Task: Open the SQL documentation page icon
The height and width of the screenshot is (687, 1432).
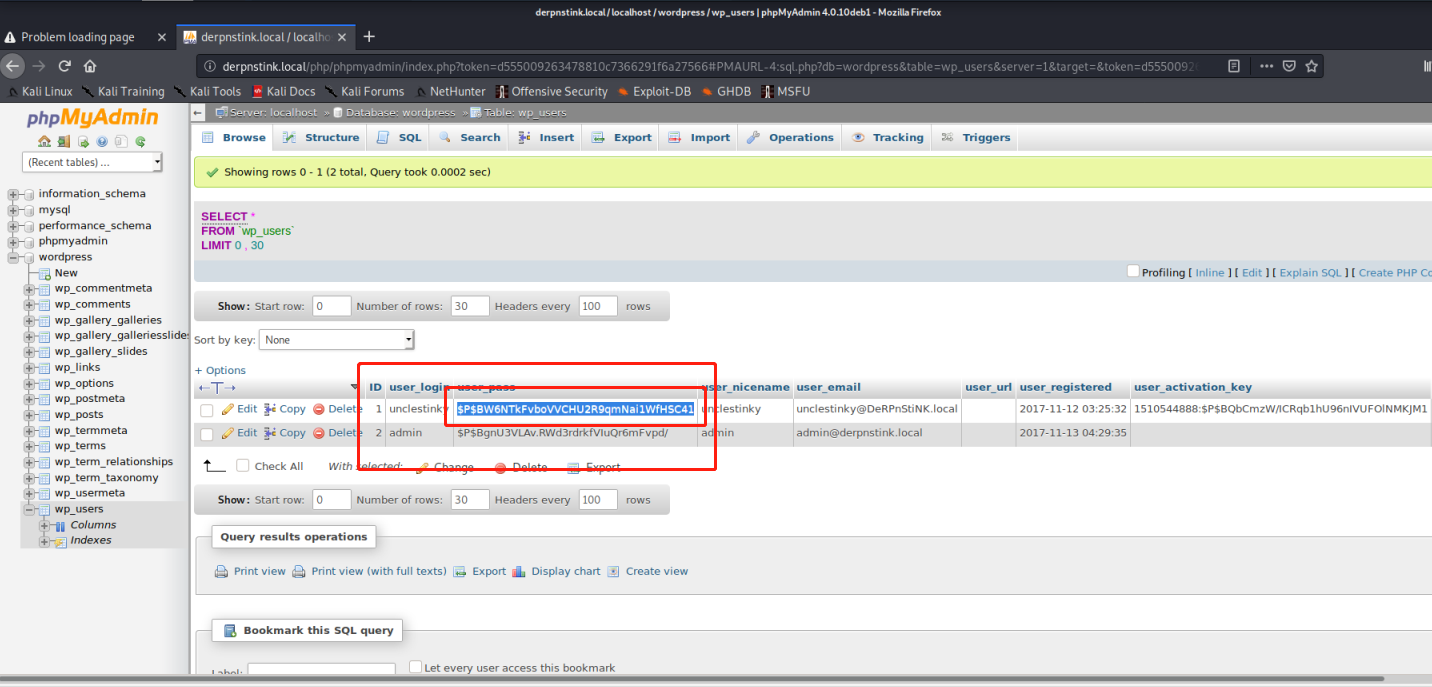Action: coord(121,141)
